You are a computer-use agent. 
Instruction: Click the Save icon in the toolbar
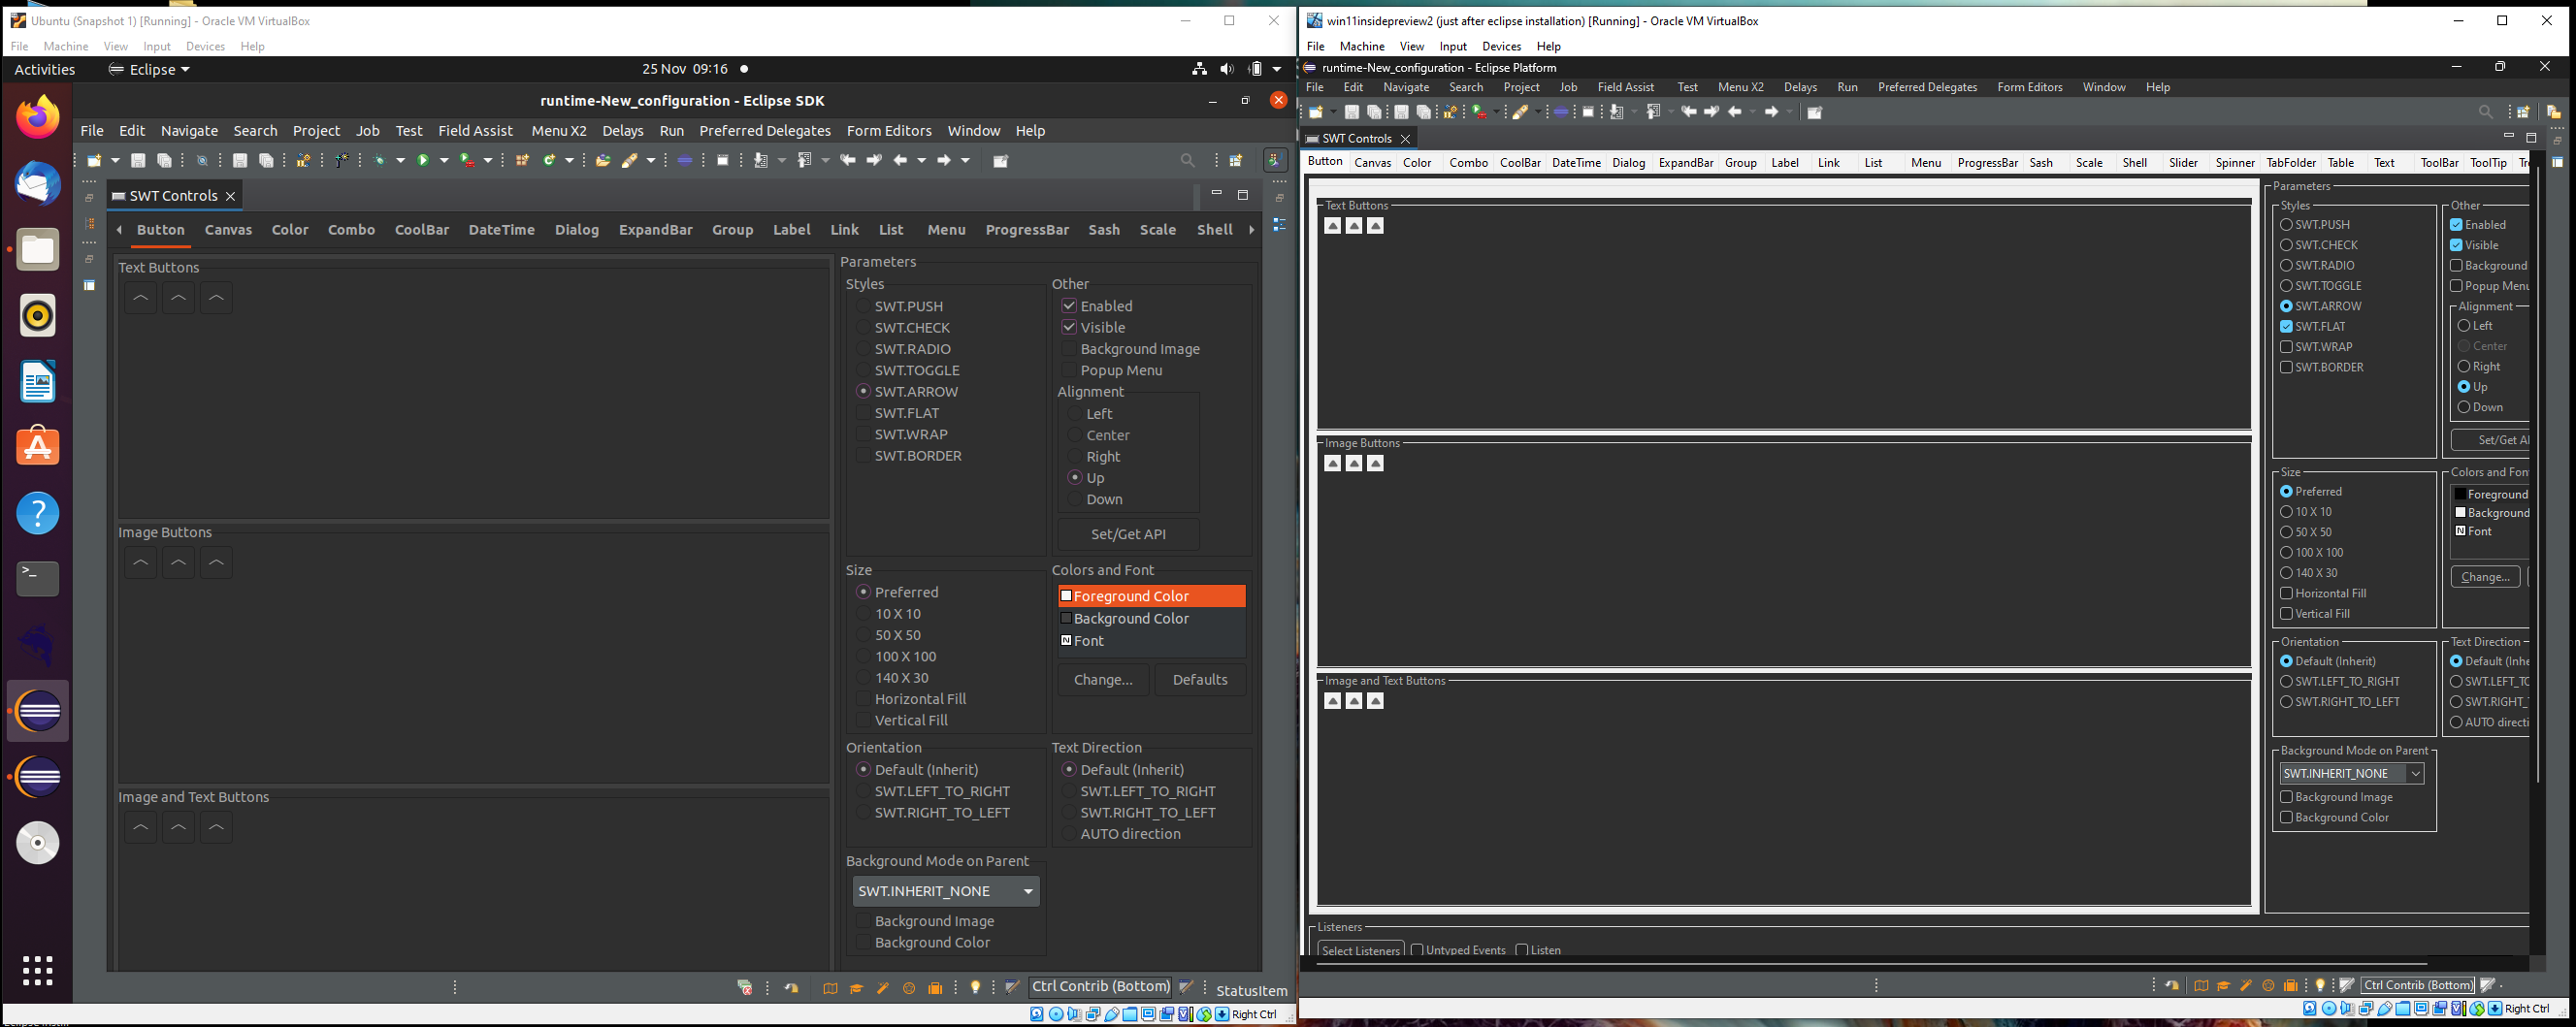pyautogui.click(x=139, y=160)
